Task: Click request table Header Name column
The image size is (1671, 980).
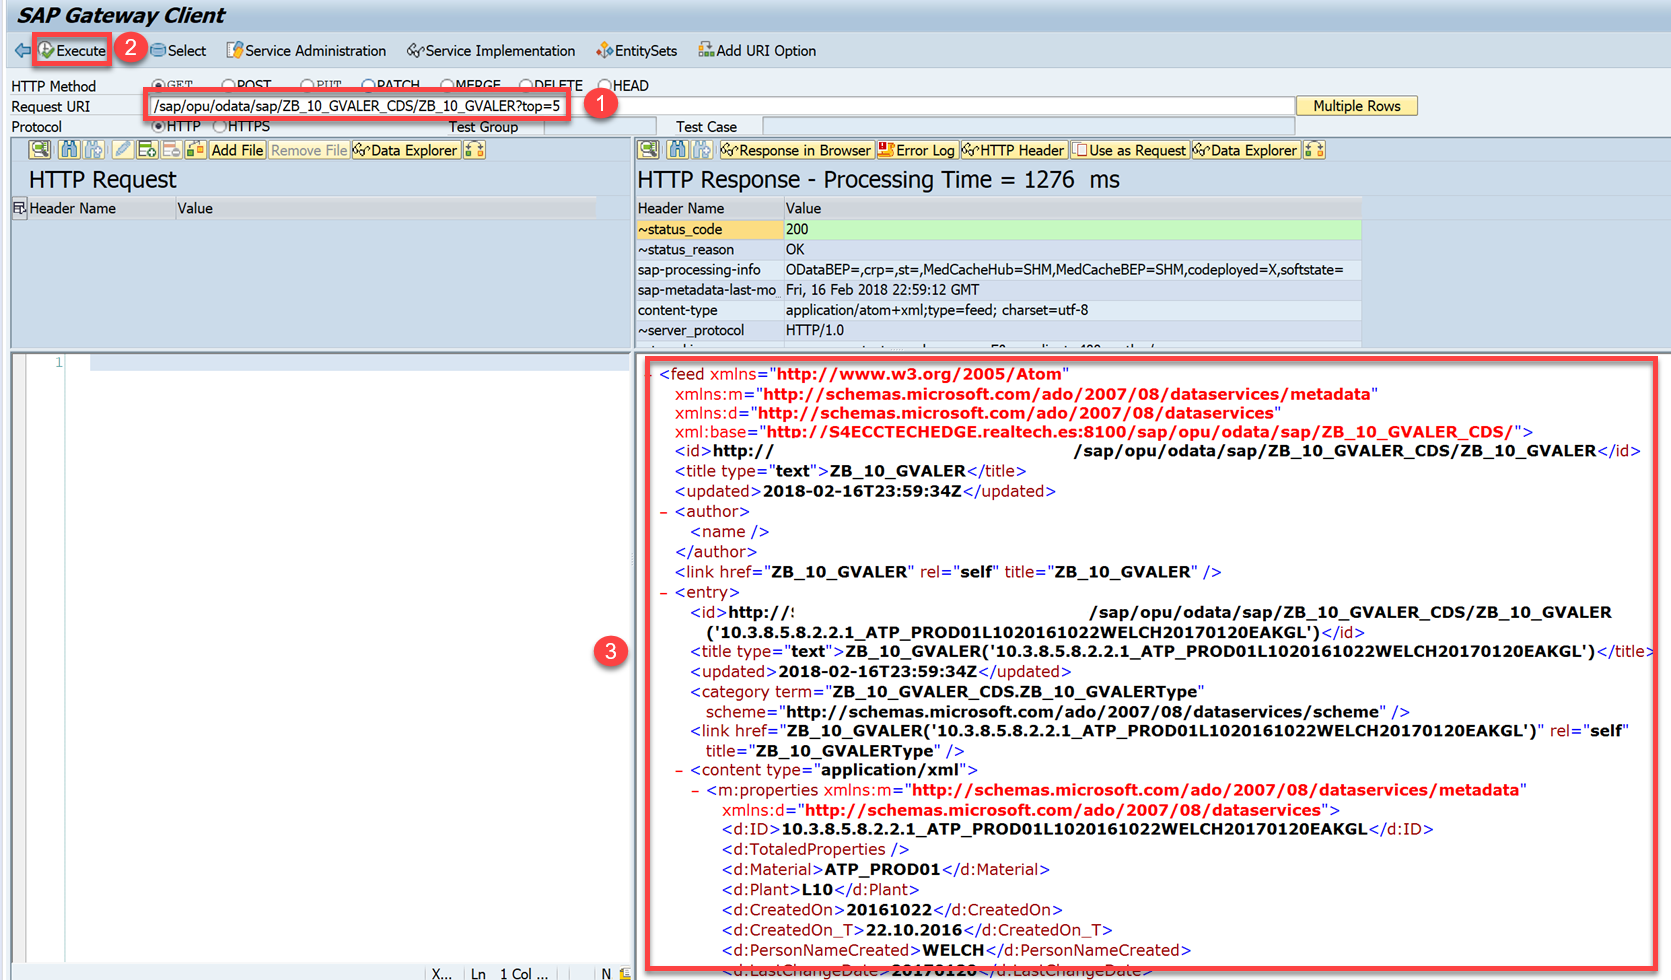Action: coord(100,208)
